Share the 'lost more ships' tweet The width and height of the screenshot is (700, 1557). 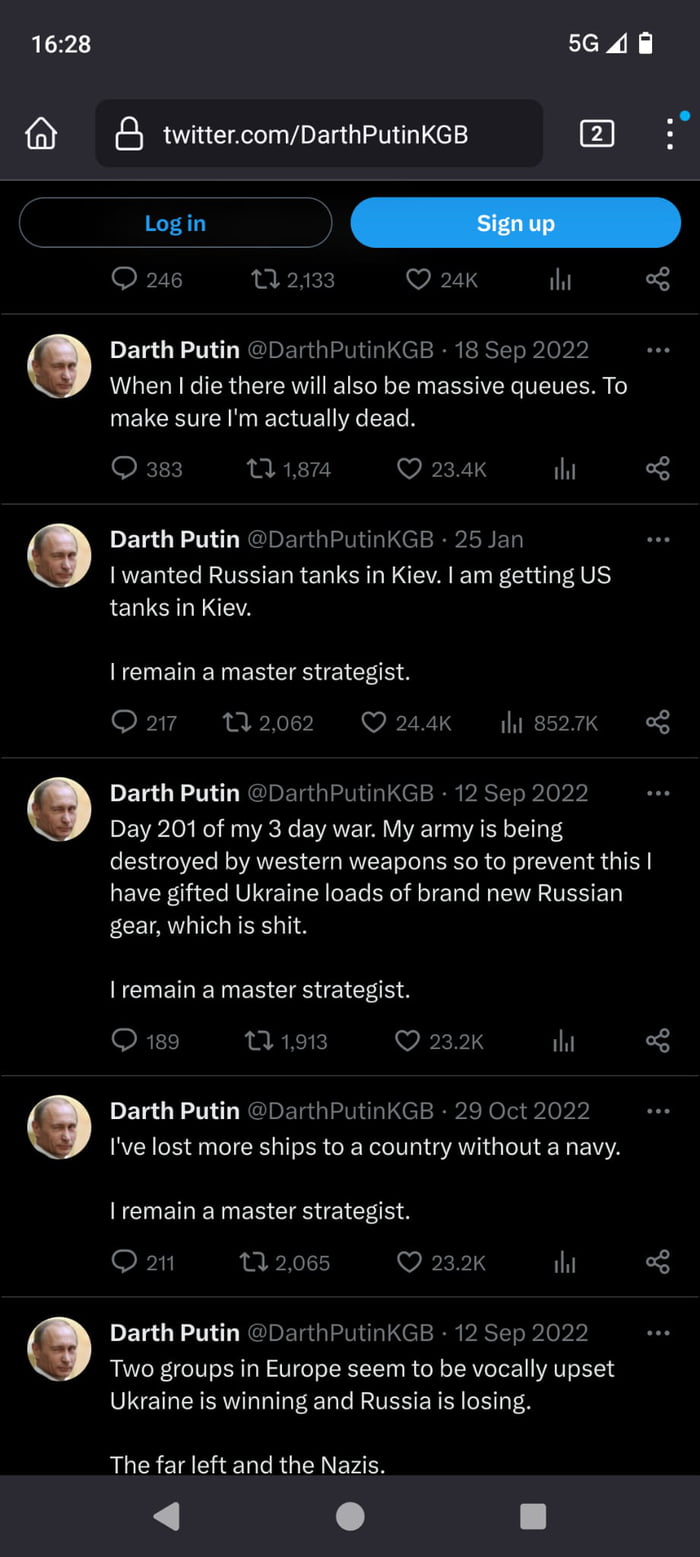pyautogui.click(x=657, y=1262)
